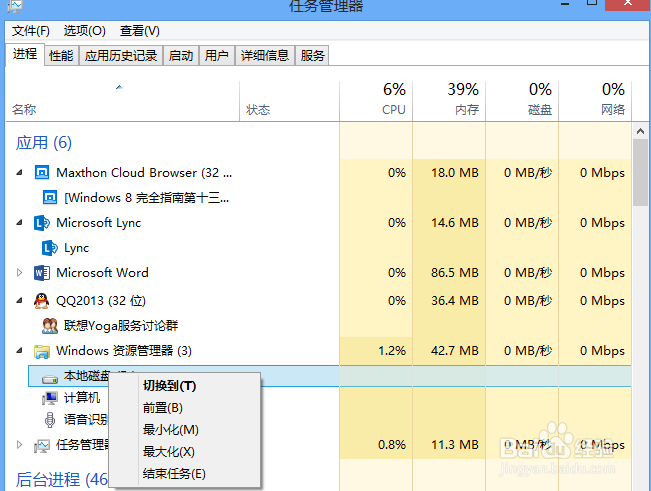
Task: Select the 联想Yoga服务讨论群 row text
Action: pyautogui.click(x=121, y=326)
